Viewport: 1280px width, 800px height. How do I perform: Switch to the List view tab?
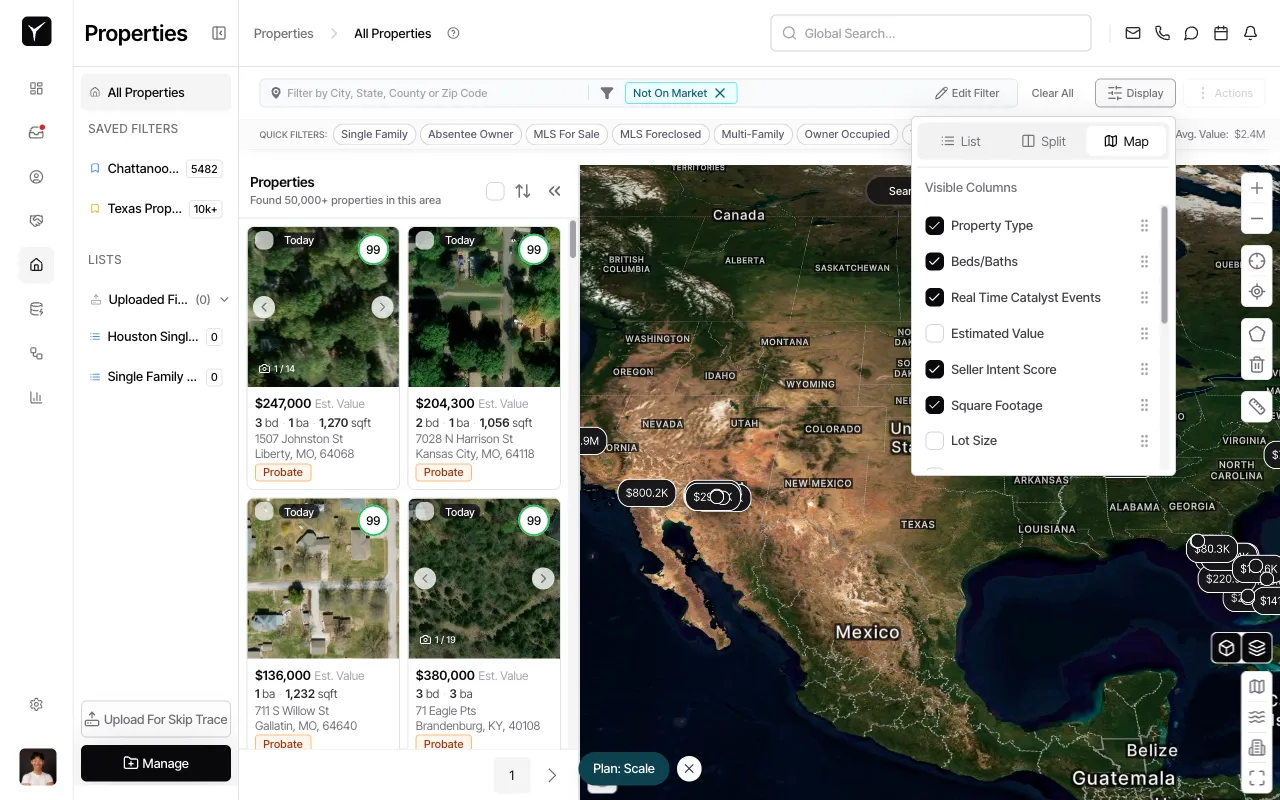[x=960, y=141]
